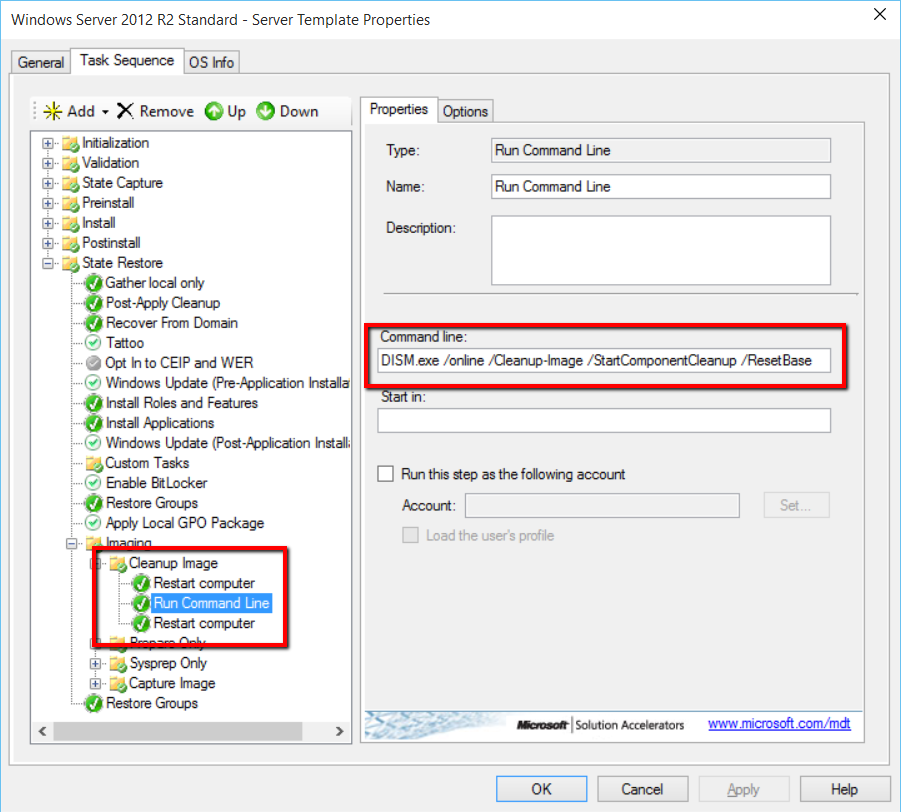Click into the Command line field

603,360
